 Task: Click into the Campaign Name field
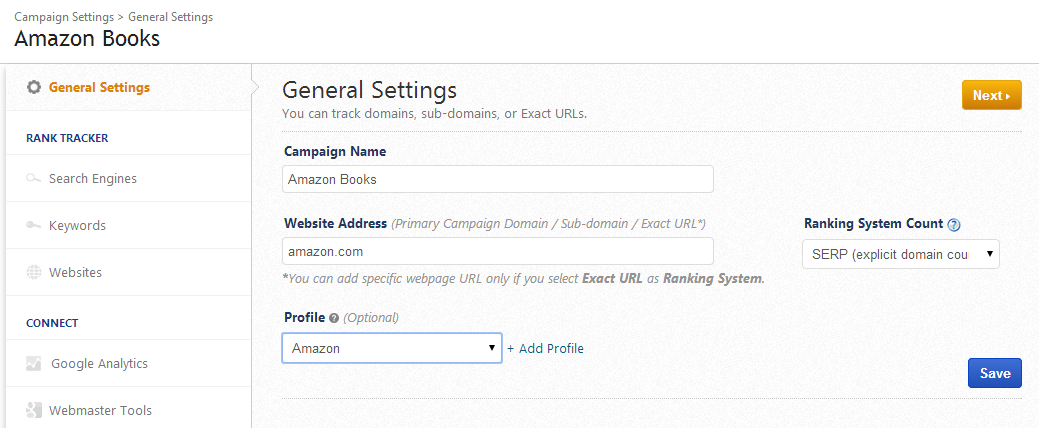(498, 179)
